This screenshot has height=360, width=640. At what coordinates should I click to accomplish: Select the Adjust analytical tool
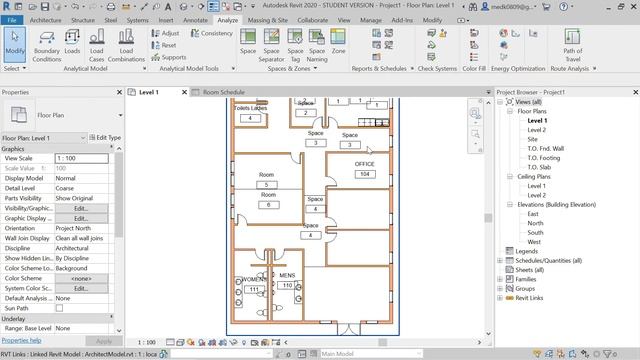click(165, 33)
